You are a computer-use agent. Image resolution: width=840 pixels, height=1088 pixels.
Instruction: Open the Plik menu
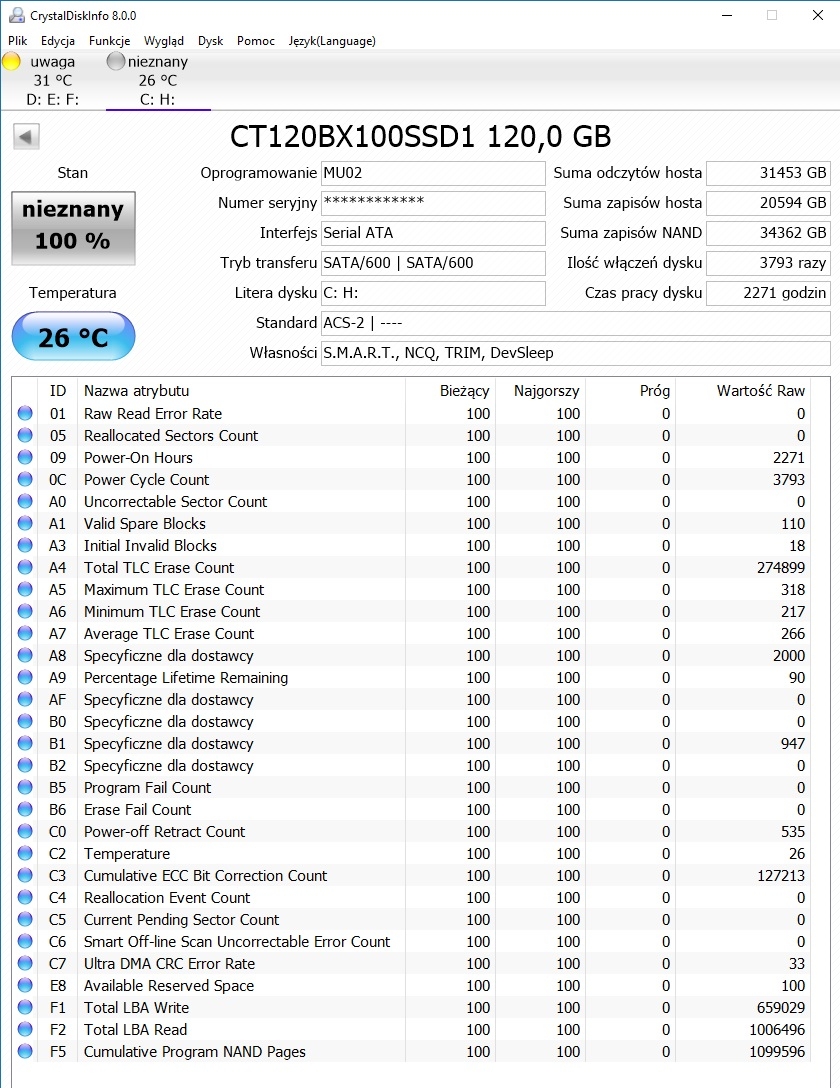pos(17,41)
